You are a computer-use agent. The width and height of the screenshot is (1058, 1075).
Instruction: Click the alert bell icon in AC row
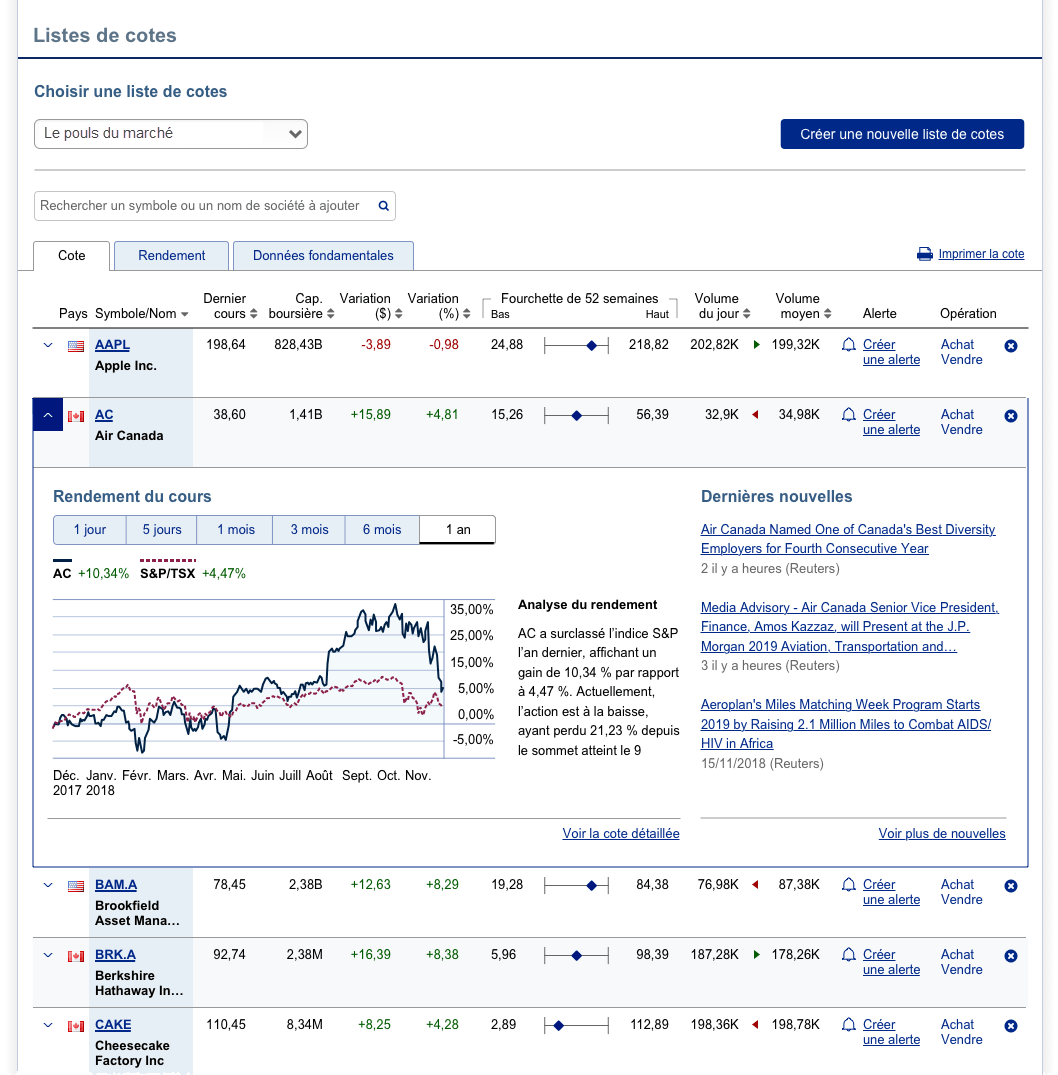(848, 415)
